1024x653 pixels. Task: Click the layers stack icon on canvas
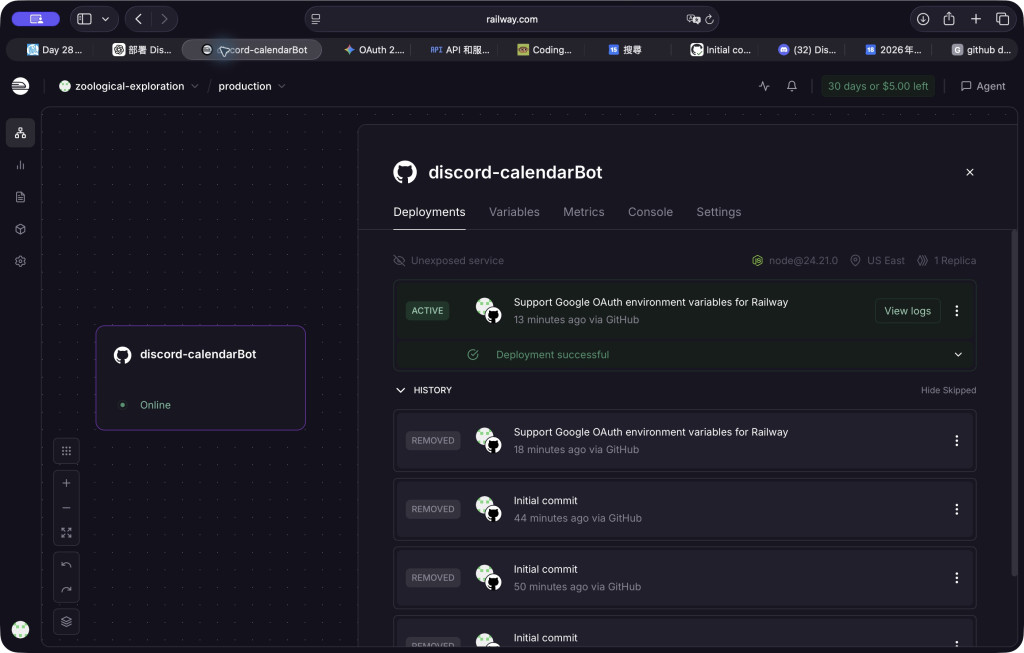[66, 622]
